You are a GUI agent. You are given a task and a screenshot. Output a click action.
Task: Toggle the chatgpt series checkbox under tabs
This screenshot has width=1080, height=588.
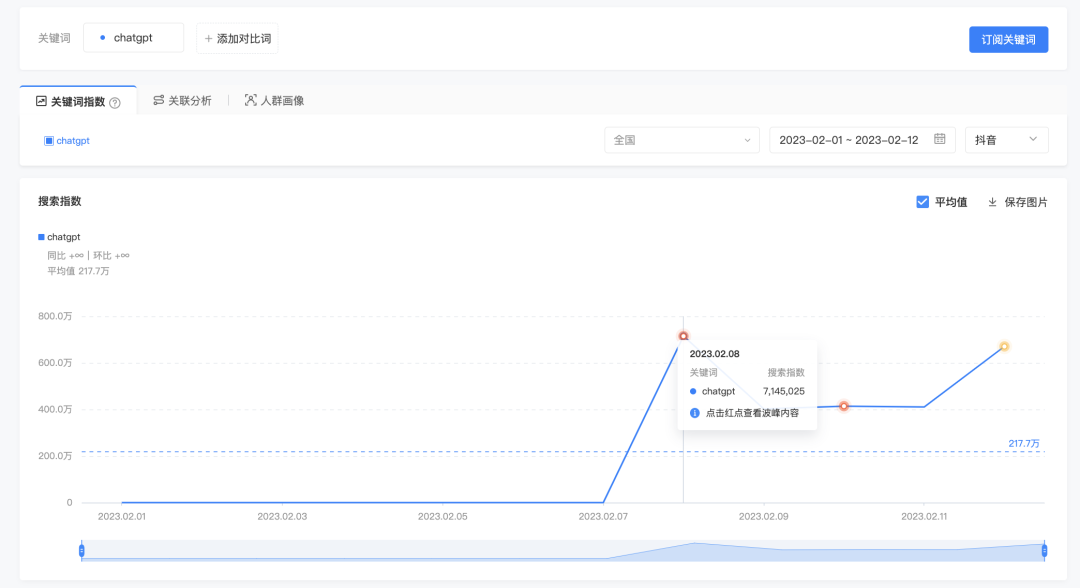49,140
